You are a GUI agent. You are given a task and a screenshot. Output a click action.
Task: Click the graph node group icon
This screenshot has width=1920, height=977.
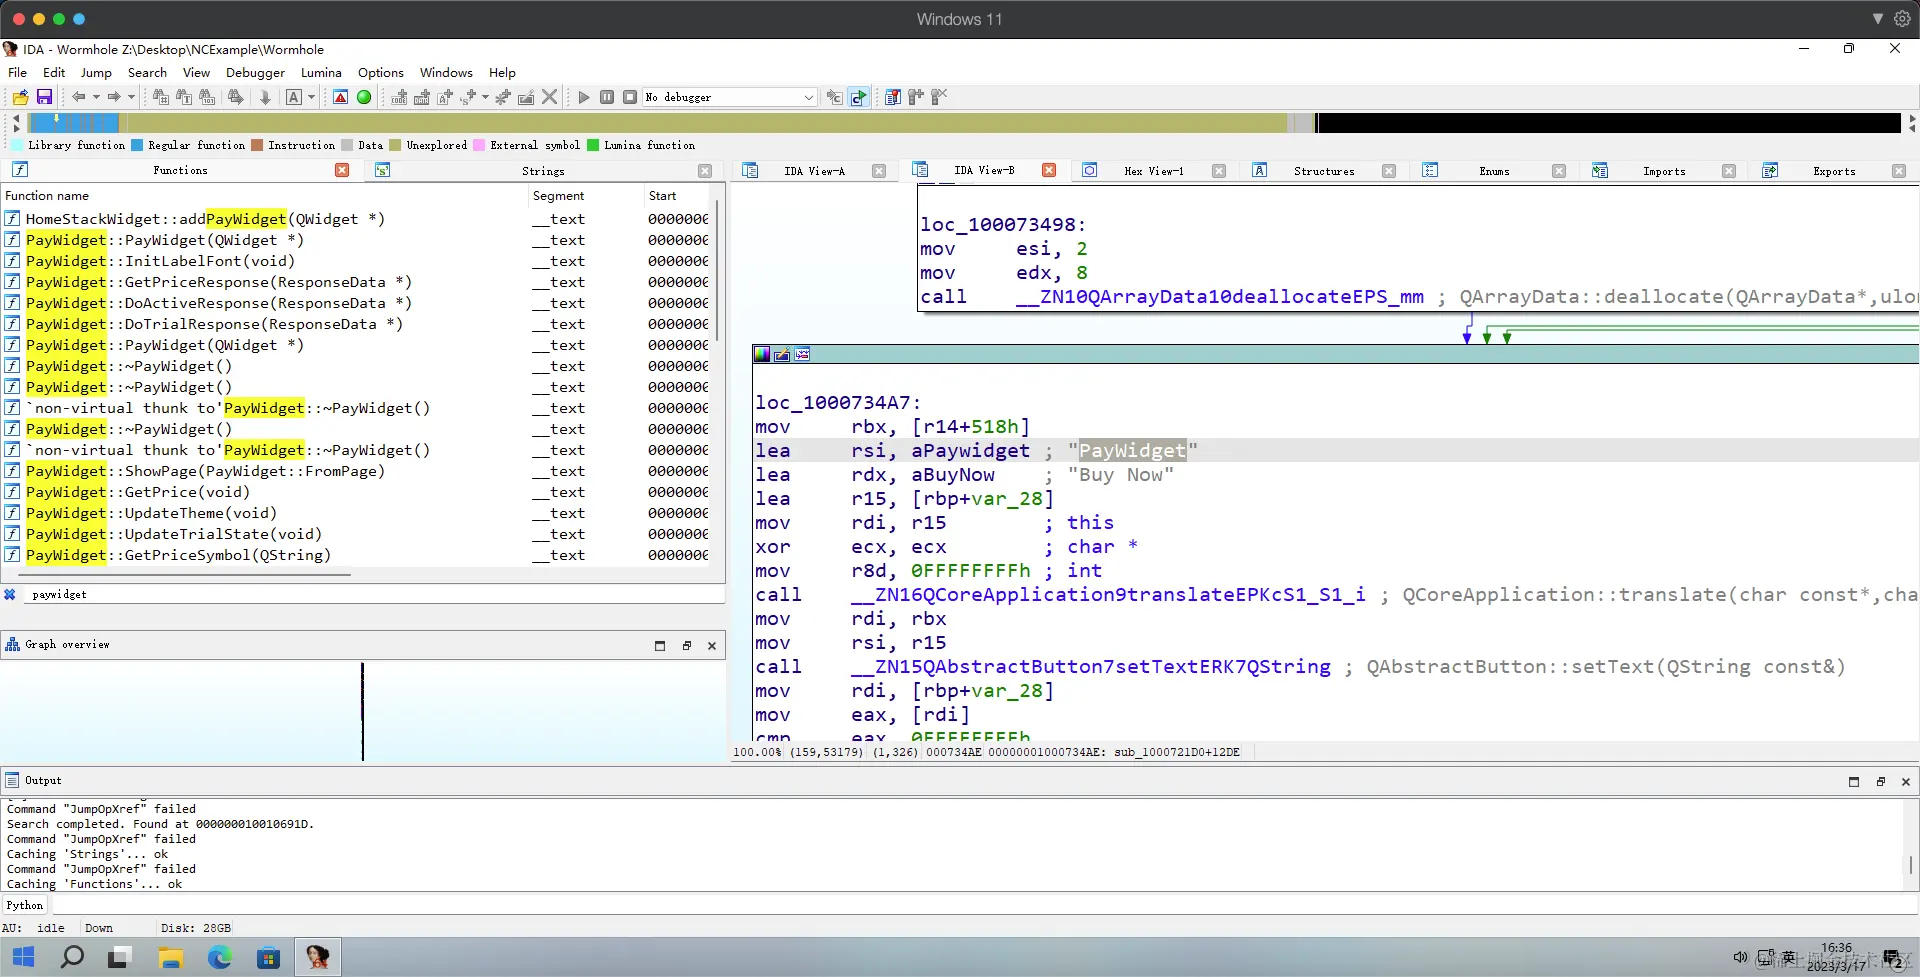[802, 354]
